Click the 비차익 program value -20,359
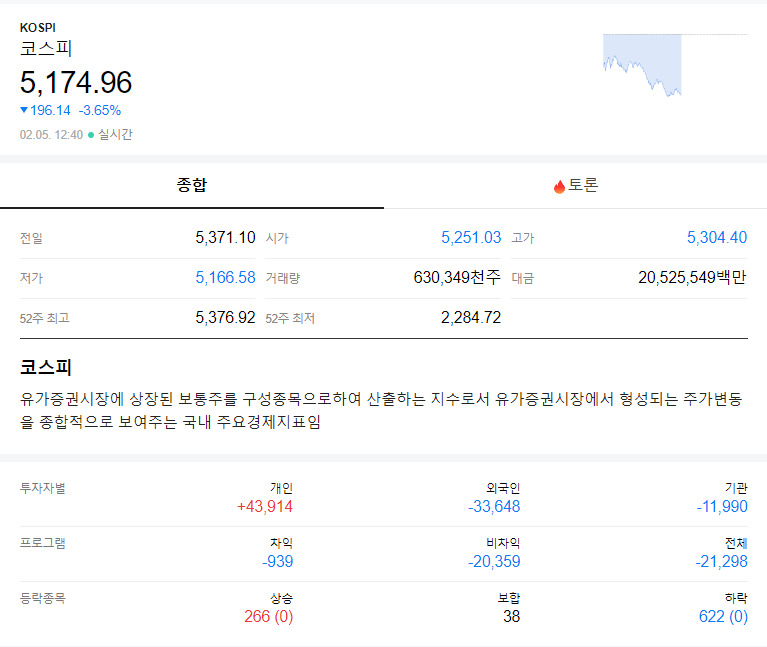This screenshot has width=767, height=647. click(x=494, y=561)
